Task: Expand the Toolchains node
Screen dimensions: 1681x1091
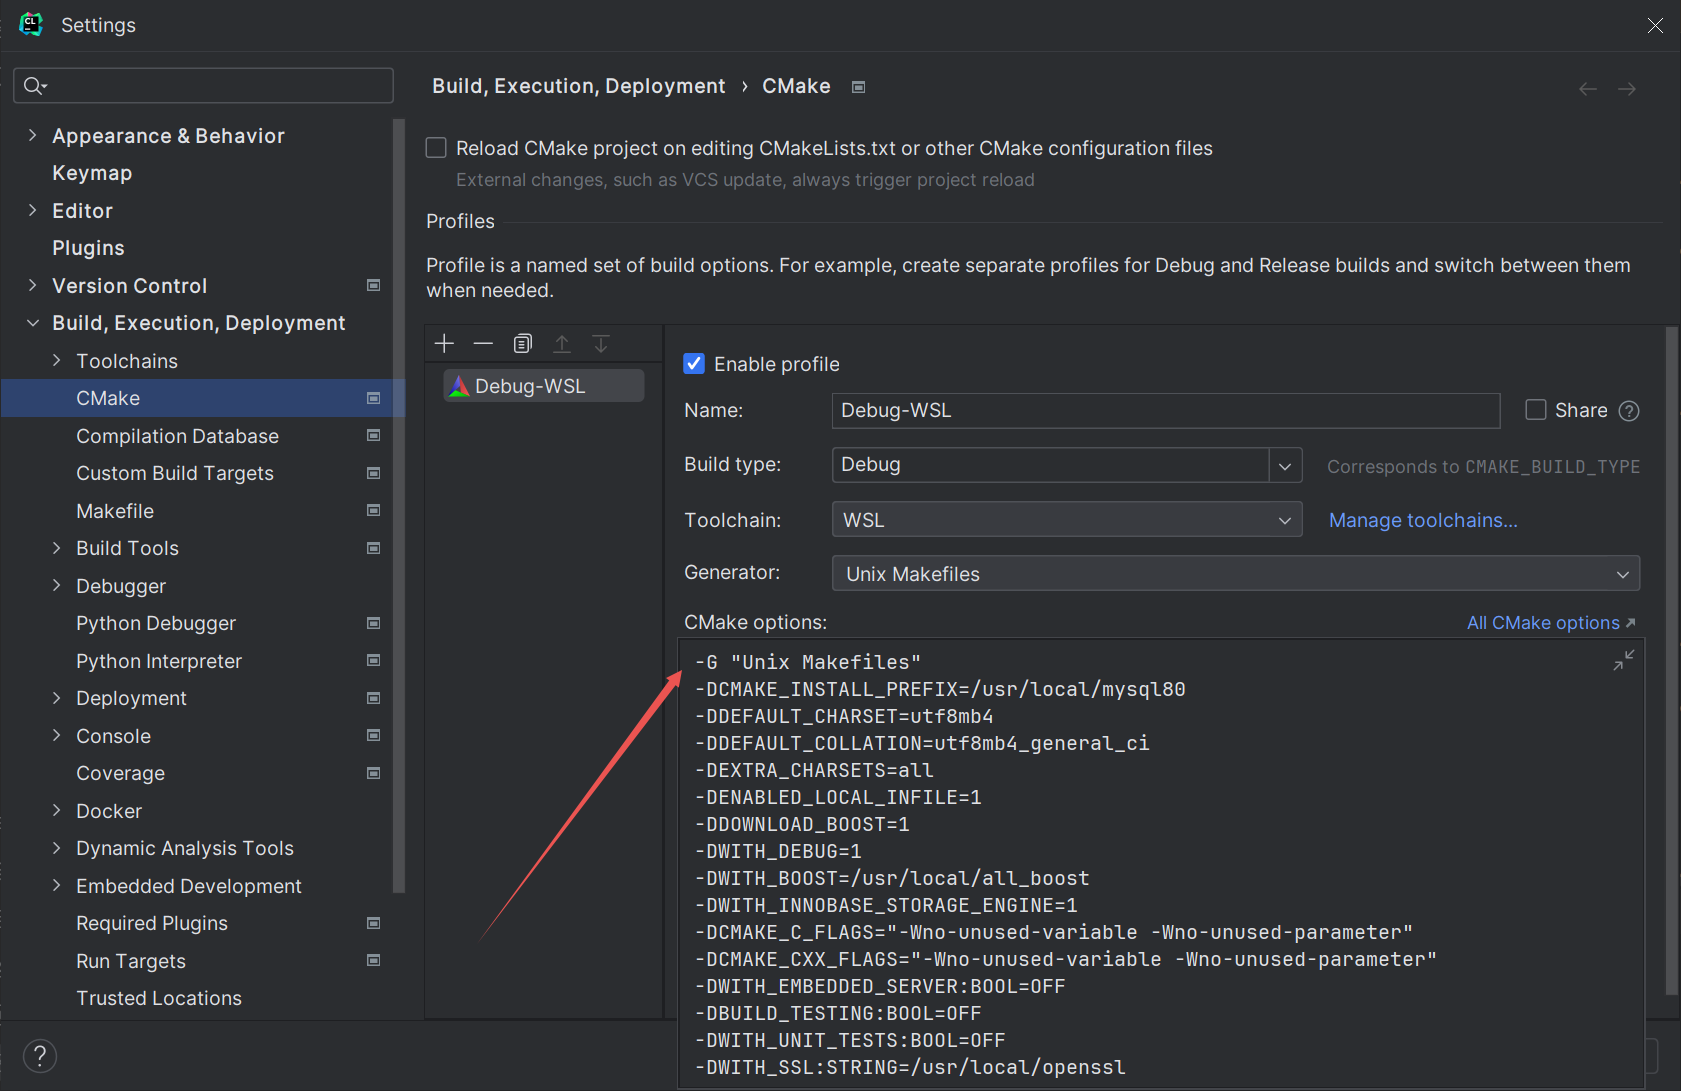Action: coord(56,360)
